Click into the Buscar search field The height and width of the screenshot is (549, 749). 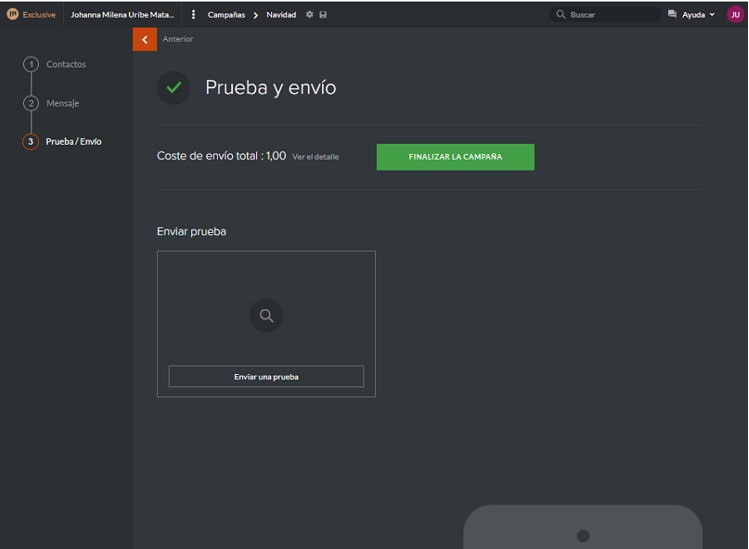(x=610, y=15)
